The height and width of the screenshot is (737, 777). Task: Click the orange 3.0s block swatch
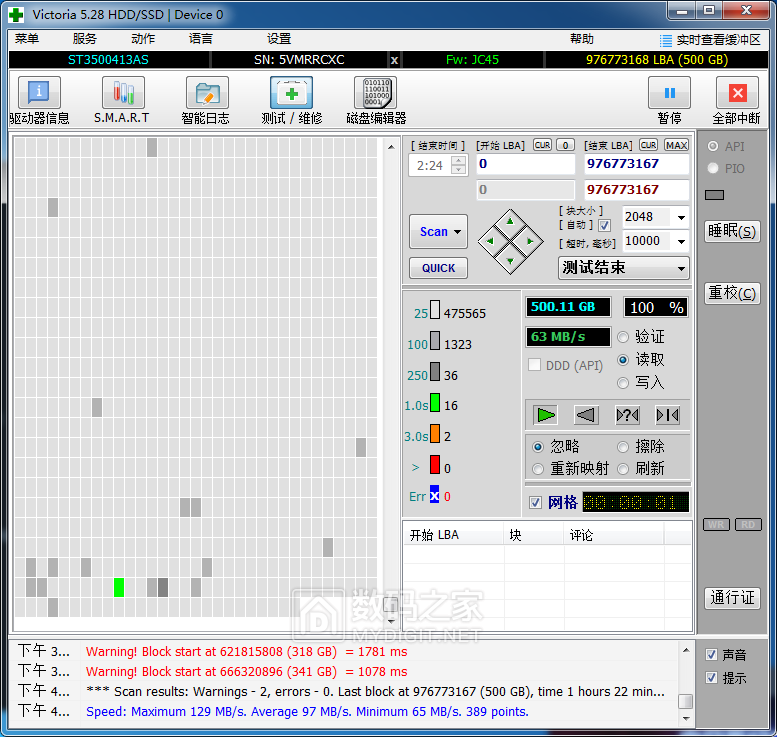[x=435, y=433]
